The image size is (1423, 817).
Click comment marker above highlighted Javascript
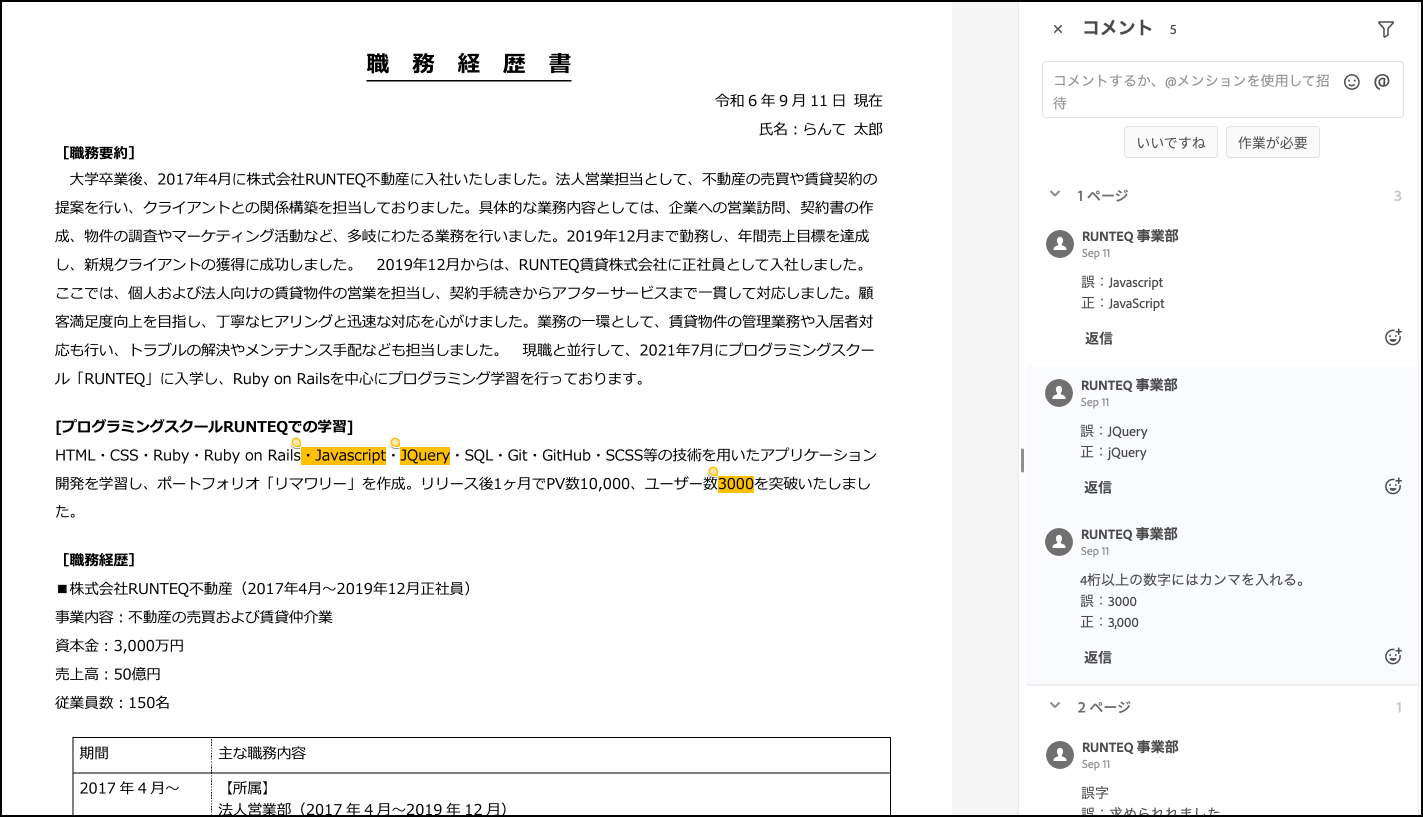[x=296, y=442]
